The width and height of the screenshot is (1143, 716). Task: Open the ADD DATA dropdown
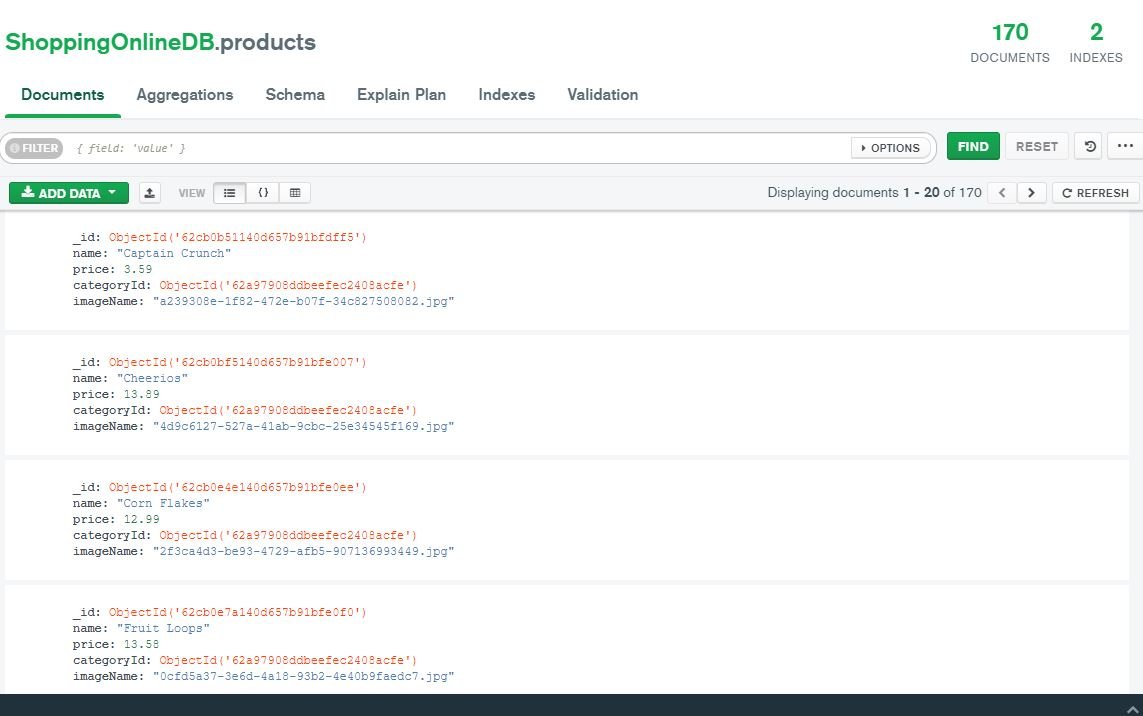coord(69,192)
